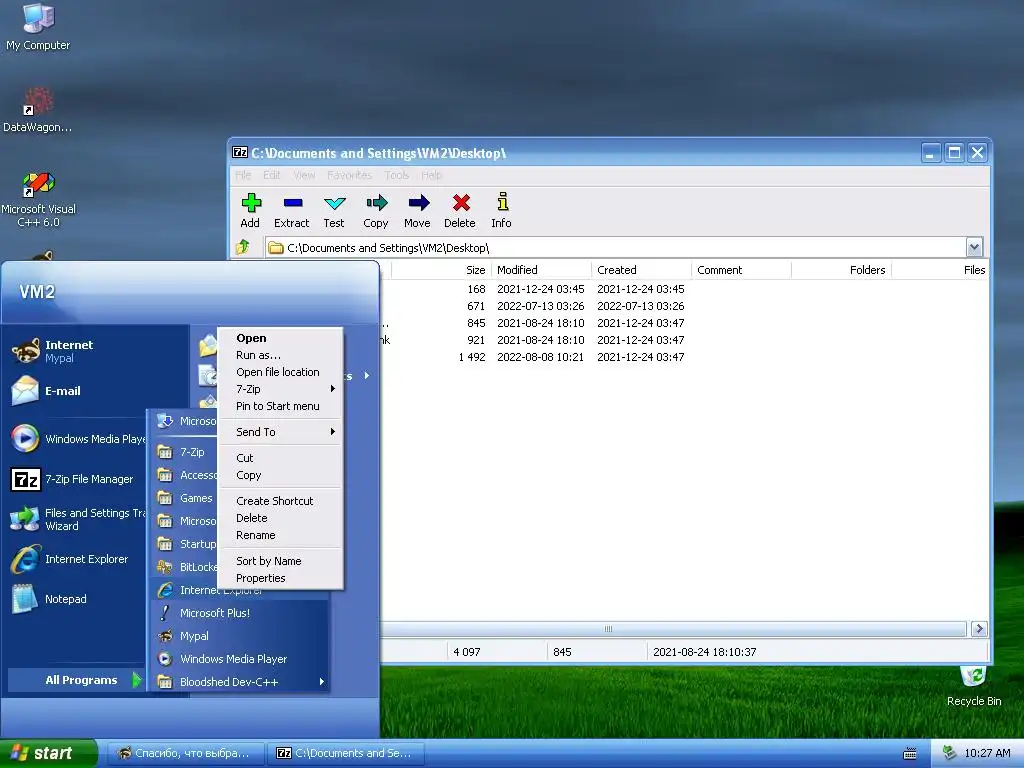1024x768 pixels.
Task: Select the row modified 2022-07-13 03:26
Action: tap(684, 306)
